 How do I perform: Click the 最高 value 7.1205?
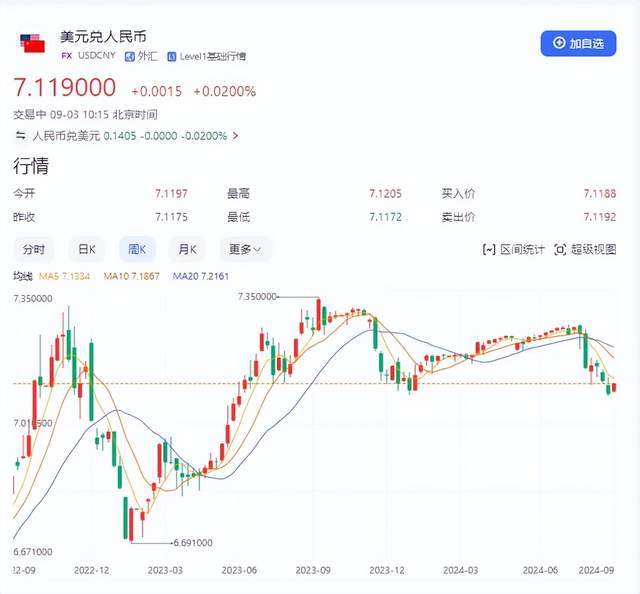(x=385, y=194)
